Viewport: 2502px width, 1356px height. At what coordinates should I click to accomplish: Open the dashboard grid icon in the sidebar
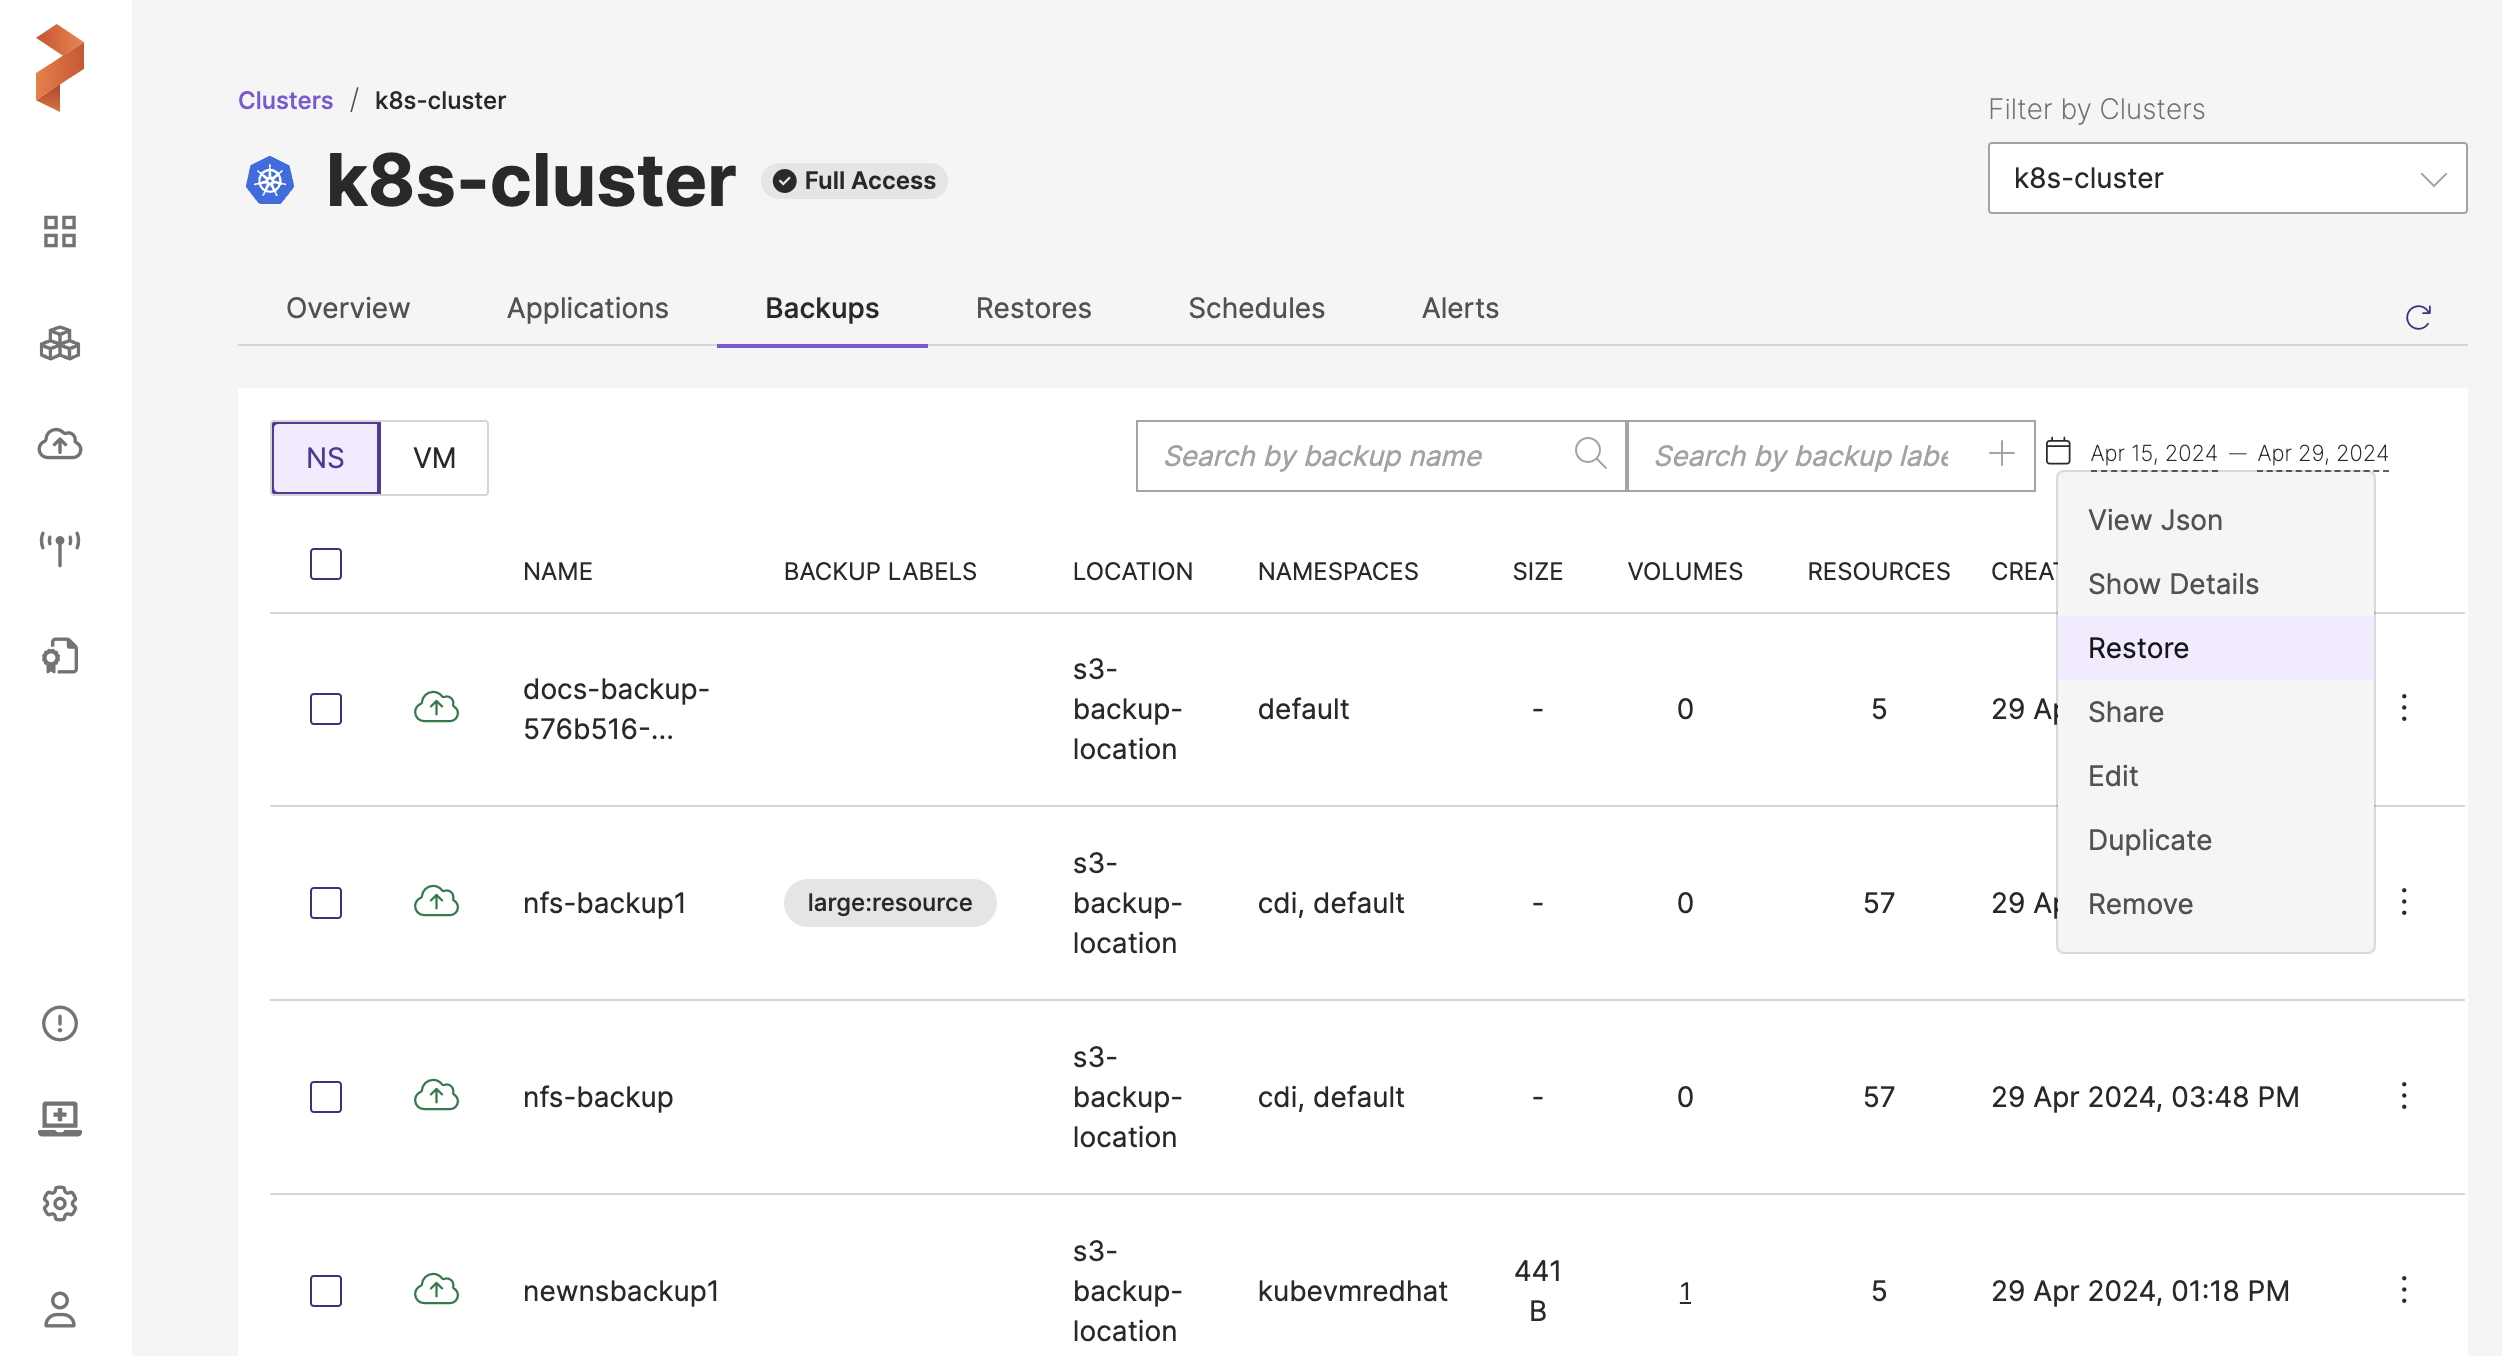(x=60, y=231)
